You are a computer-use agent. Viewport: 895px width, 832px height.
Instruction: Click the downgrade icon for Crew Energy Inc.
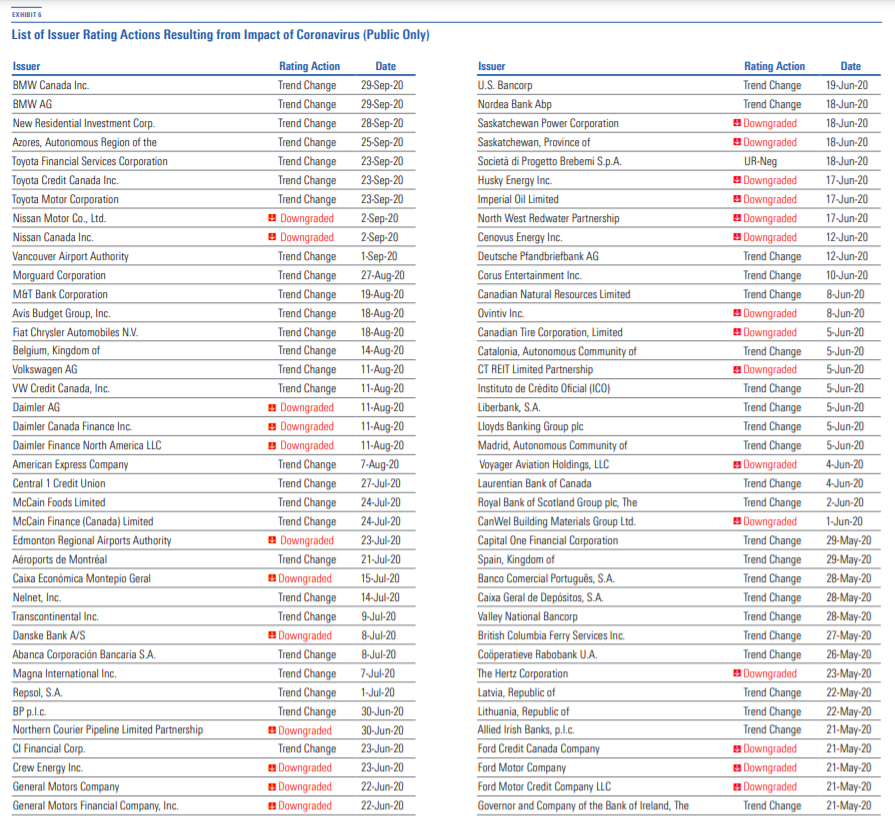point(272,768)
